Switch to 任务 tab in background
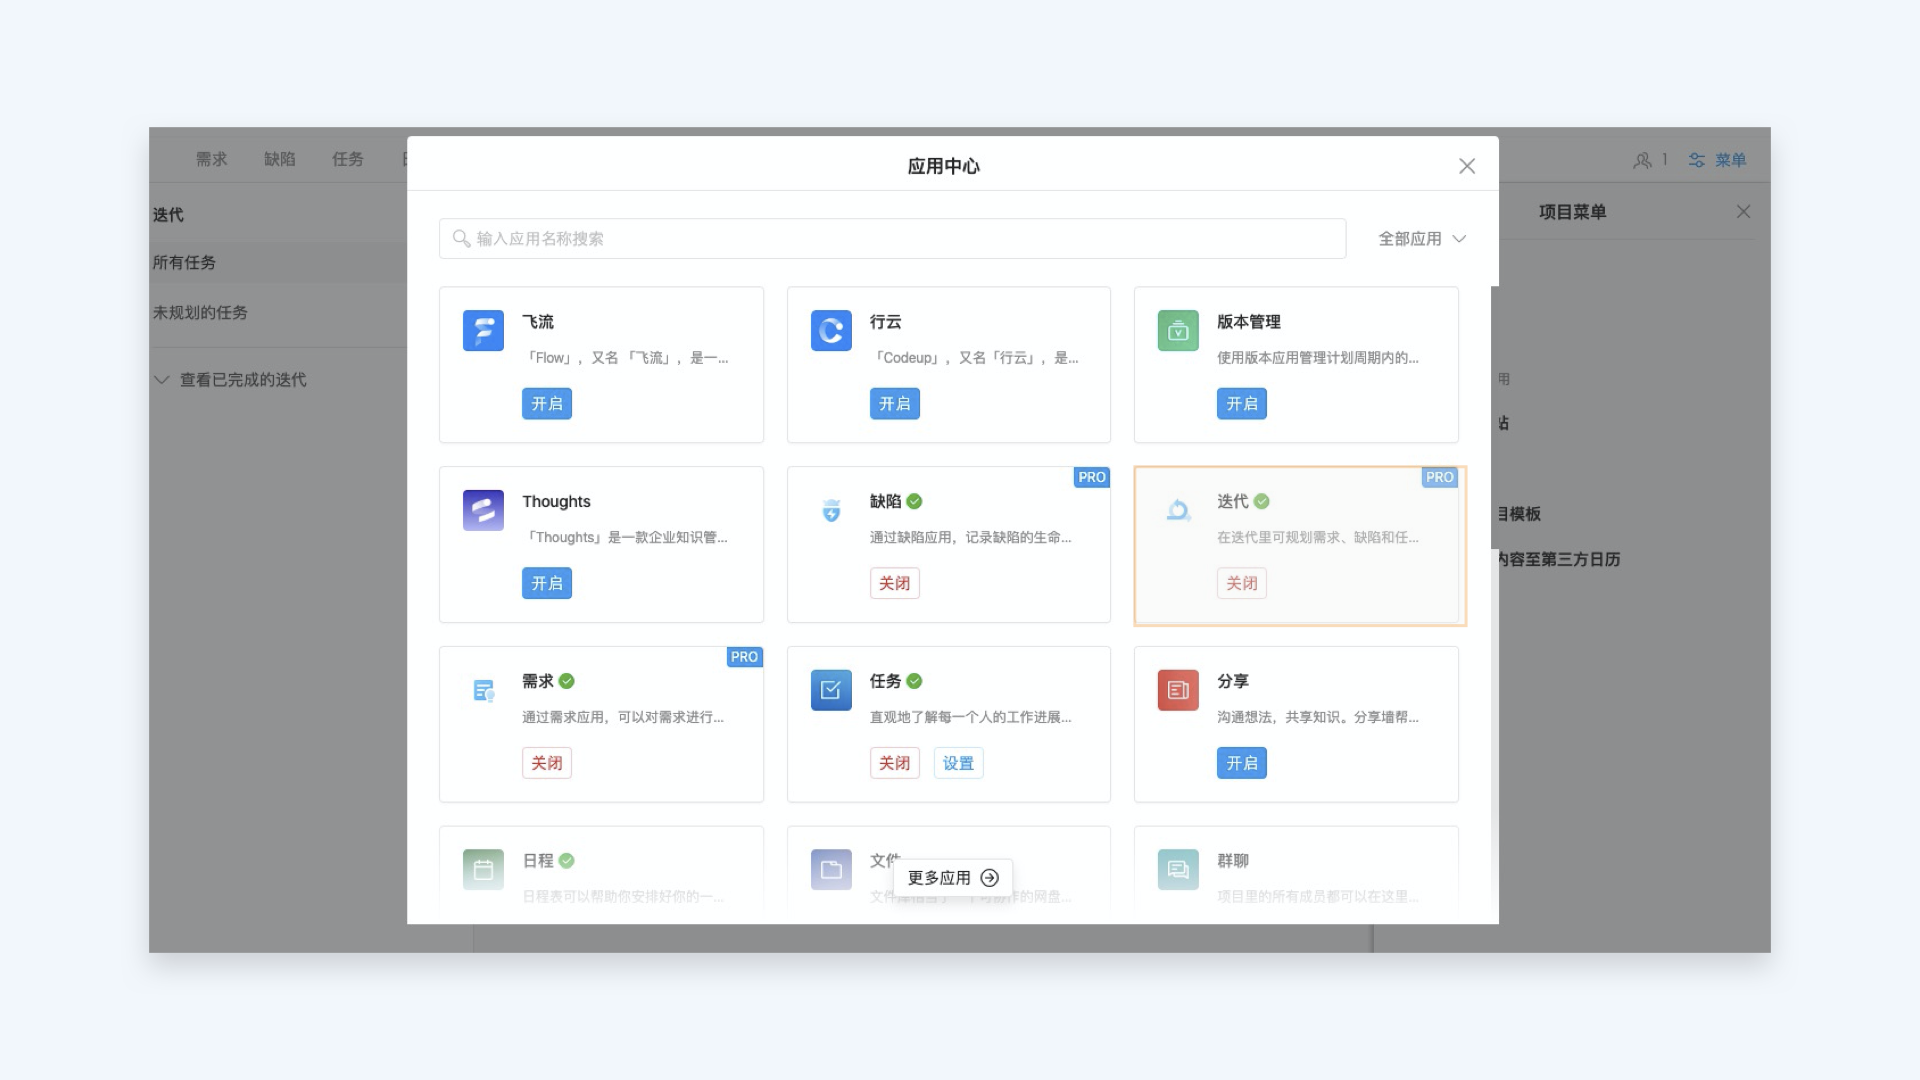This screenshot has width=1920, height=1080. 347,159
